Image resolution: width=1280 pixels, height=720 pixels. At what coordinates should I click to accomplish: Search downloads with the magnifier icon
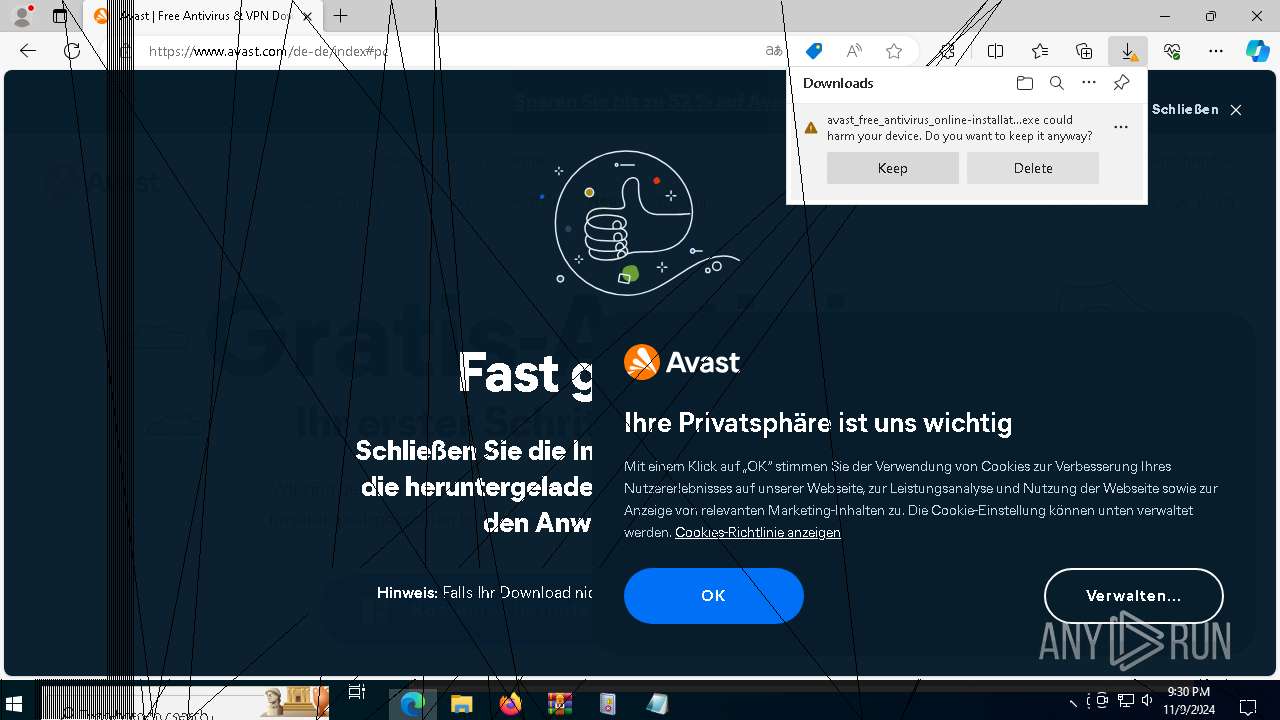[x=1056, y=83]
